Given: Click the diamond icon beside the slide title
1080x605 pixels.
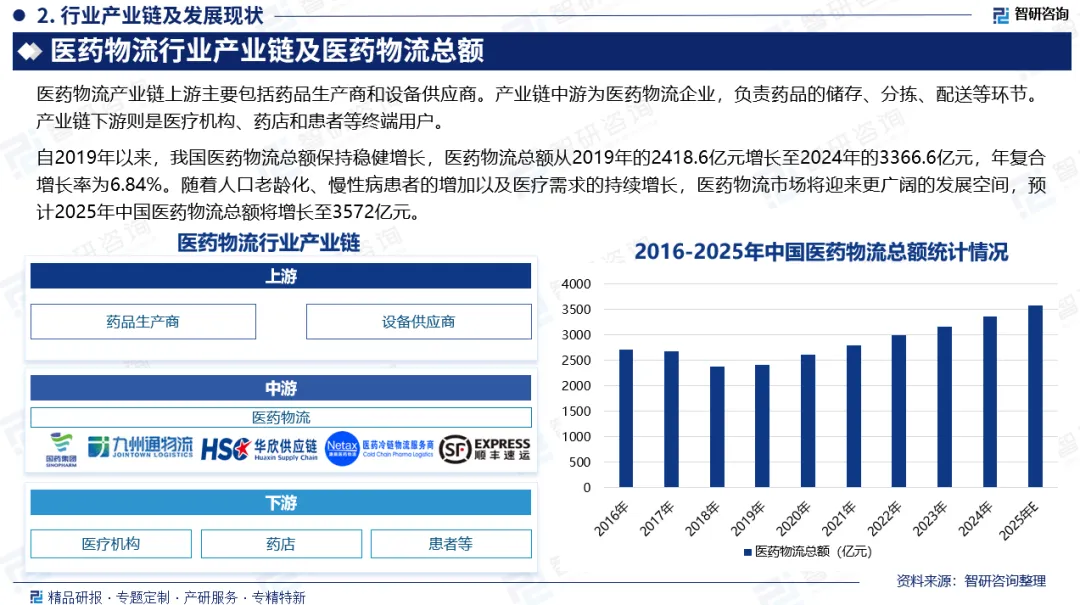Looking at the screenshot, I should (30, 52).
